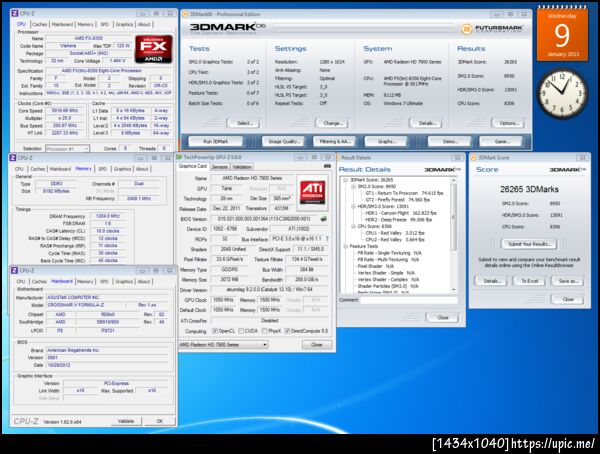Open Caches tab in the top CPU-Z window
Viewport: 600px width, 454px height.
pyautogui.click(x=39, y=24)
